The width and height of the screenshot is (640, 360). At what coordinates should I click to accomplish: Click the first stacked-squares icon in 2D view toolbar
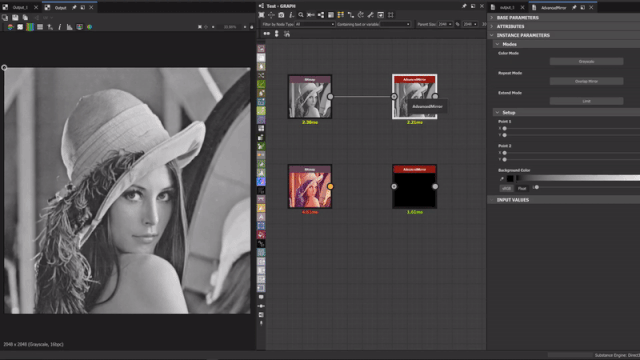(x=5, y=18)
